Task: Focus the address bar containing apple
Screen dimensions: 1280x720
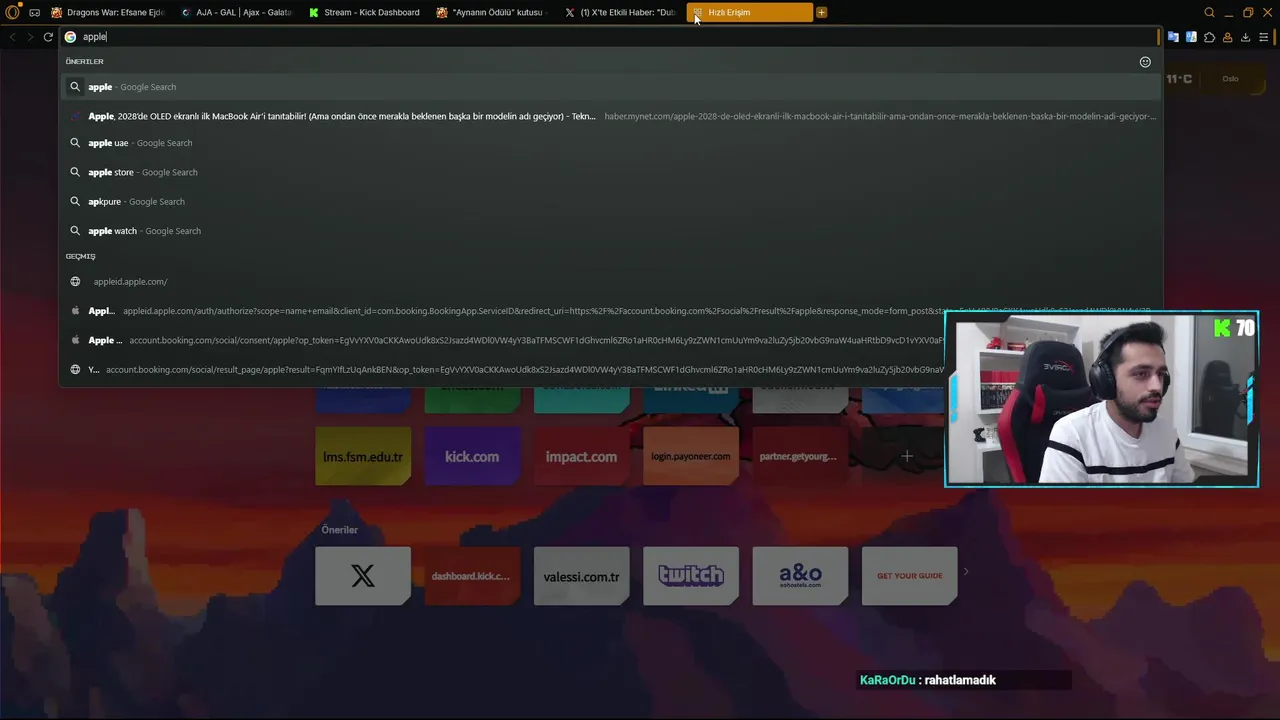Action: pos(610,37)
